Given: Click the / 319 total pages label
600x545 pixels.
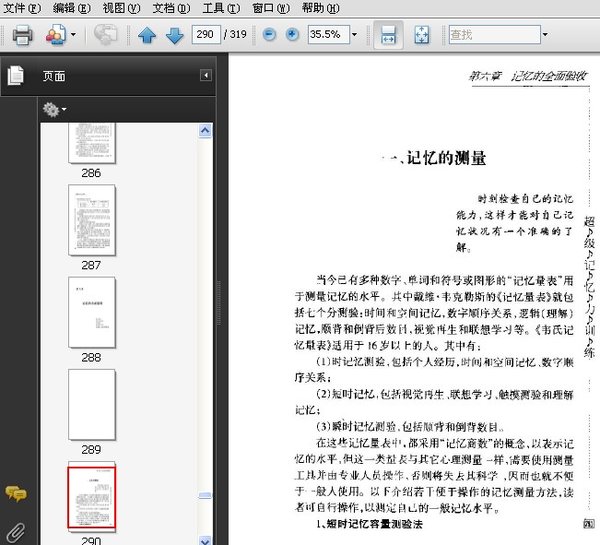Looking at the screenshot, I should [235, 34].
